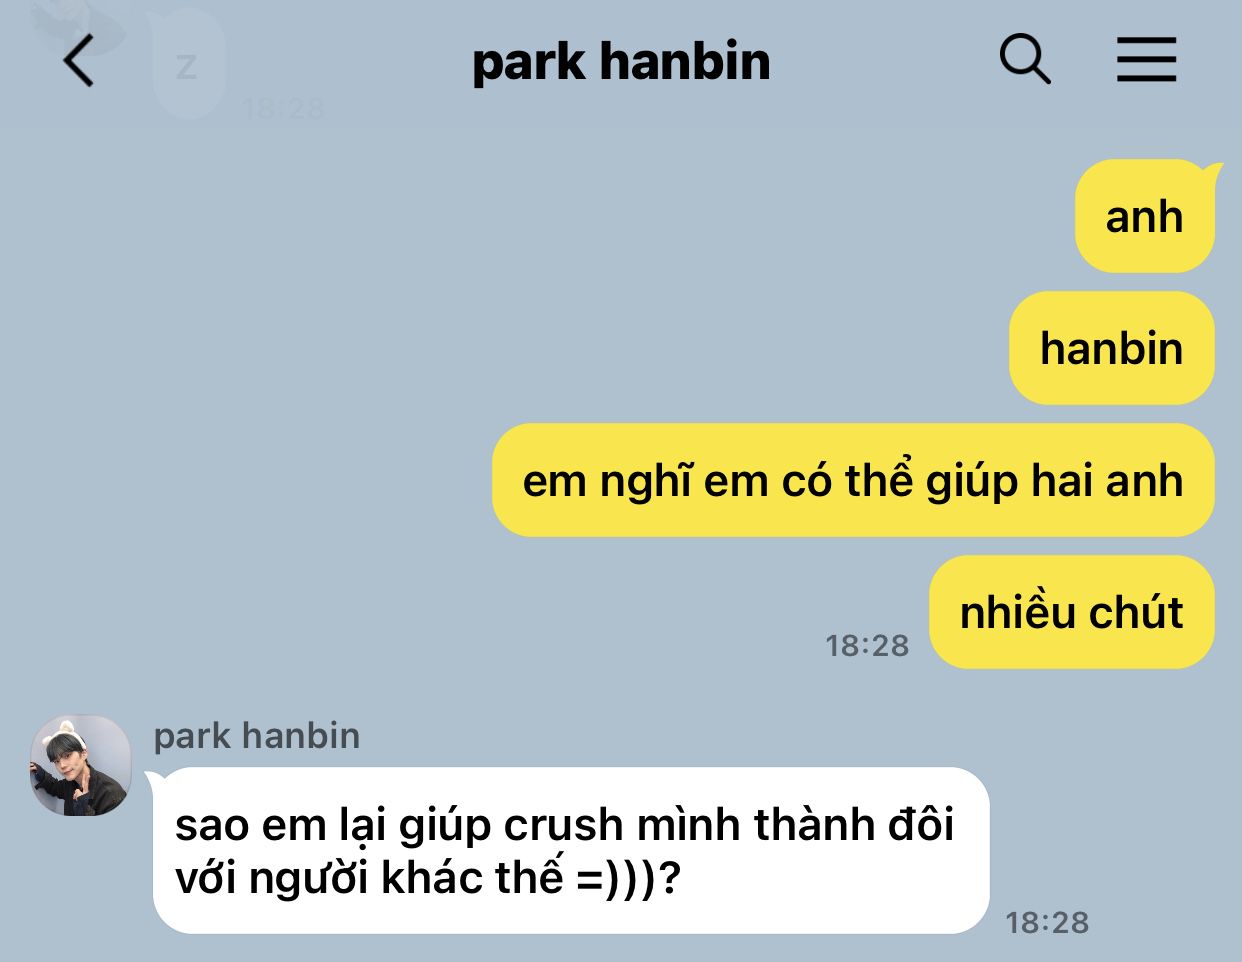Tap the sender name above white message
Viewport: 1242px width, 962px height.
(x=257, y=736)
